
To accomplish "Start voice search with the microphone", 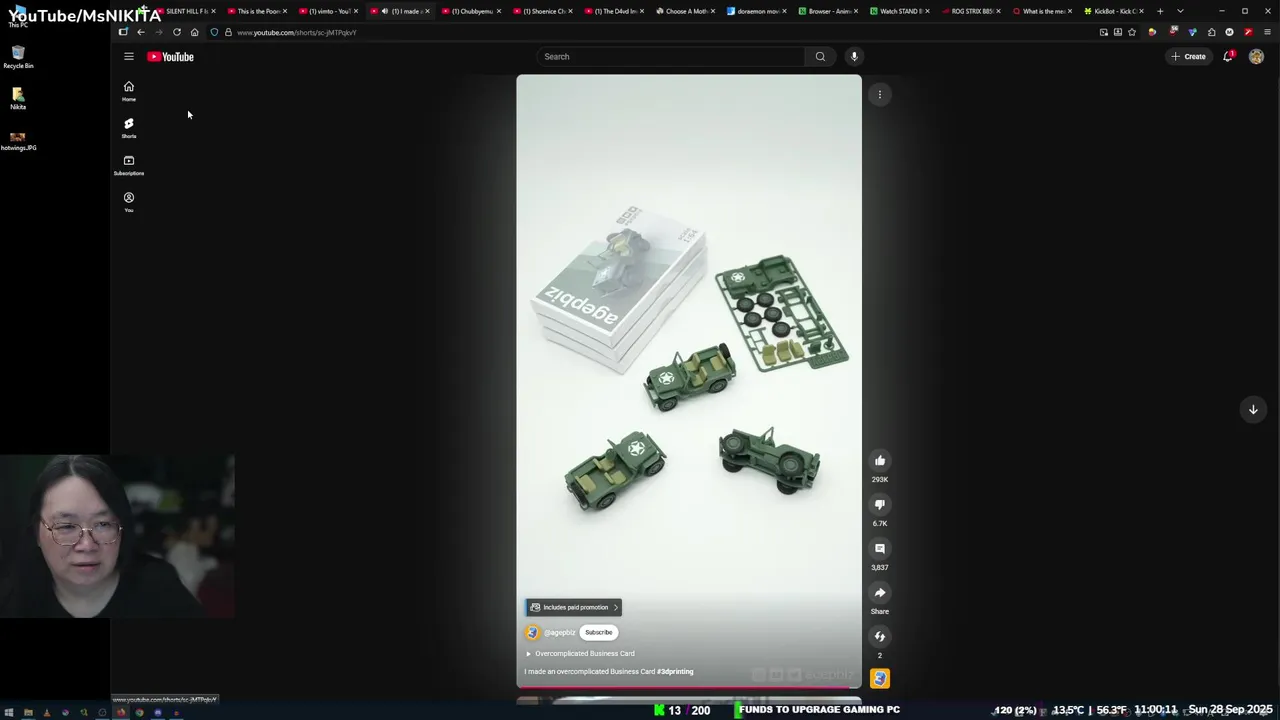I will (854, 57).
